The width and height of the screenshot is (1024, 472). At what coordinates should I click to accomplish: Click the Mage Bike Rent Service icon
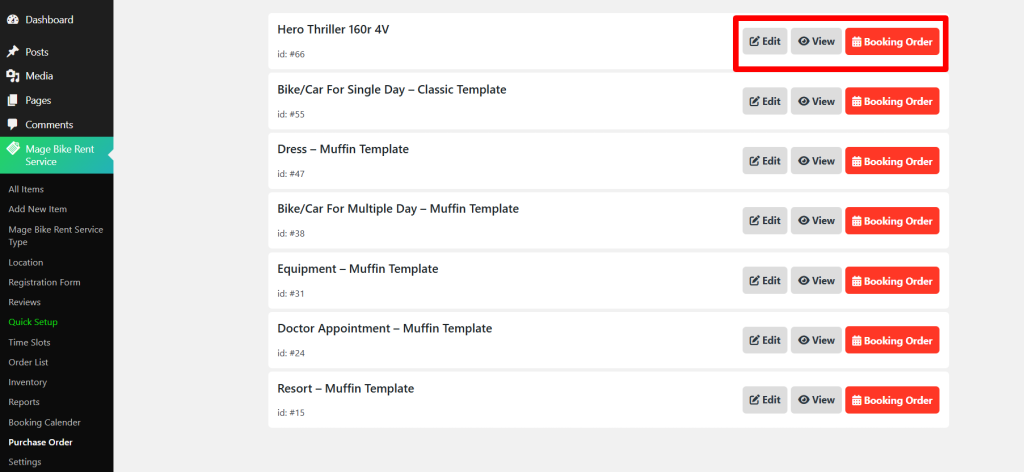(x=12, y=149)
